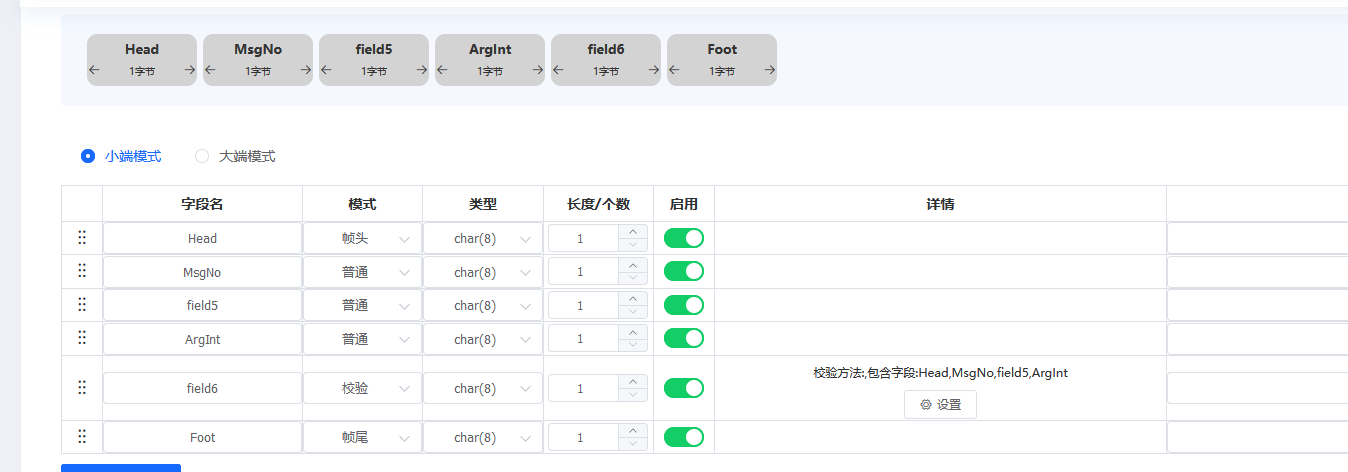Click the drag handle for the Head row
1348x472 pixels.
[x=82, y=238]
